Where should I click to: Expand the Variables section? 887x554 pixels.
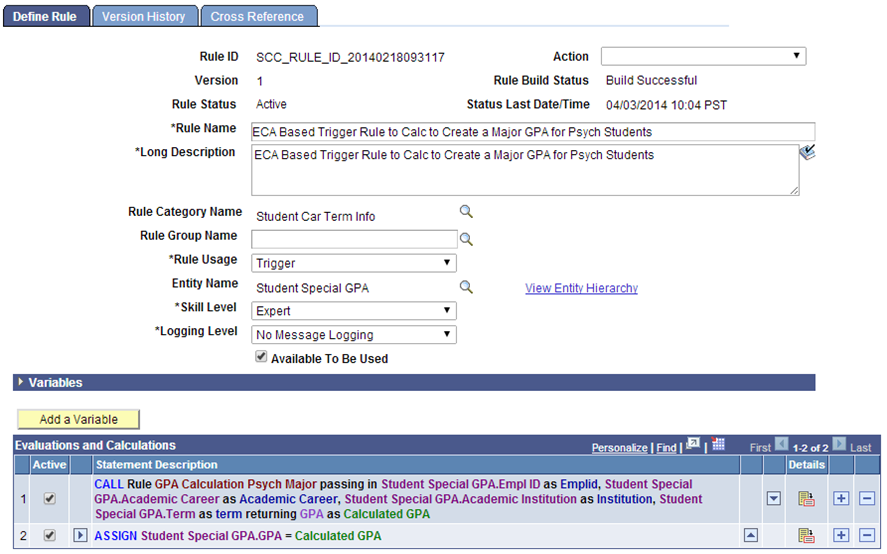click(x=21, y=382)
